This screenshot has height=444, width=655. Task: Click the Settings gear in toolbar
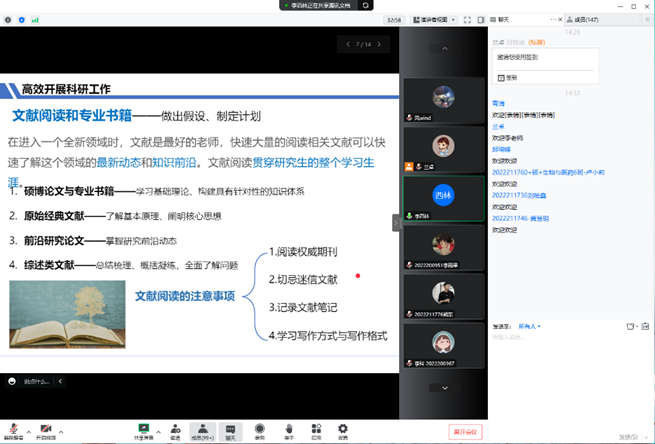point(343,428)
